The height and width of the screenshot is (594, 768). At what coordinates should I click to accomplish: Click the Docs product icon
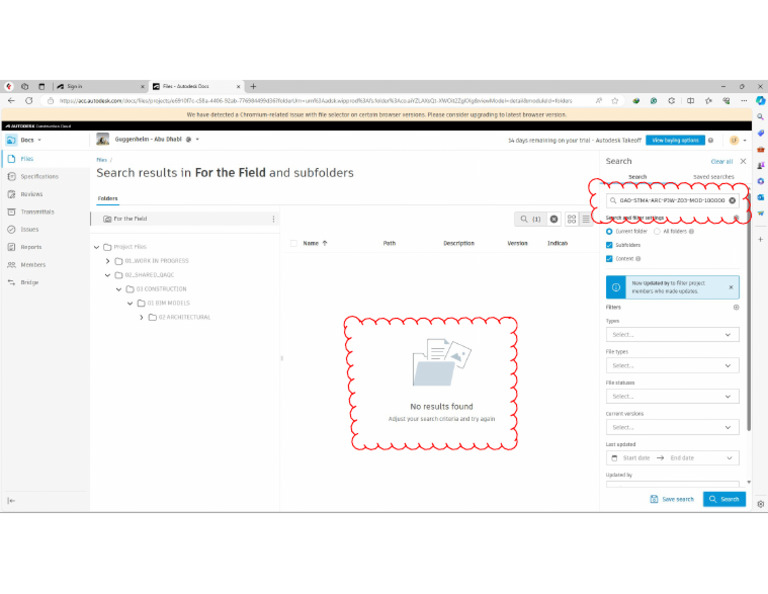[11, 140]
